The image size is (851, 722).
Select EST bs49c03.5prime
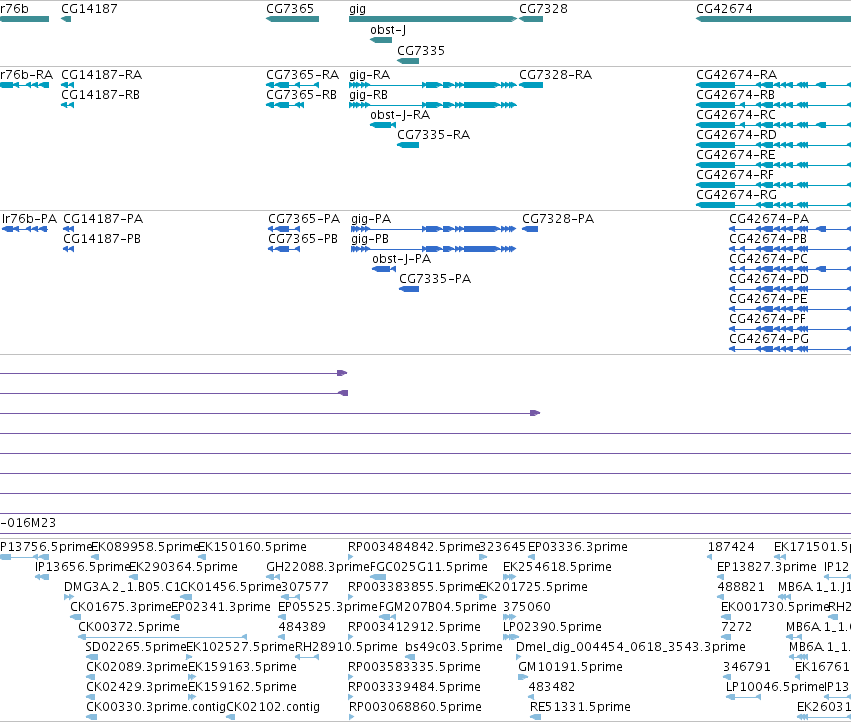pos(454,647)
